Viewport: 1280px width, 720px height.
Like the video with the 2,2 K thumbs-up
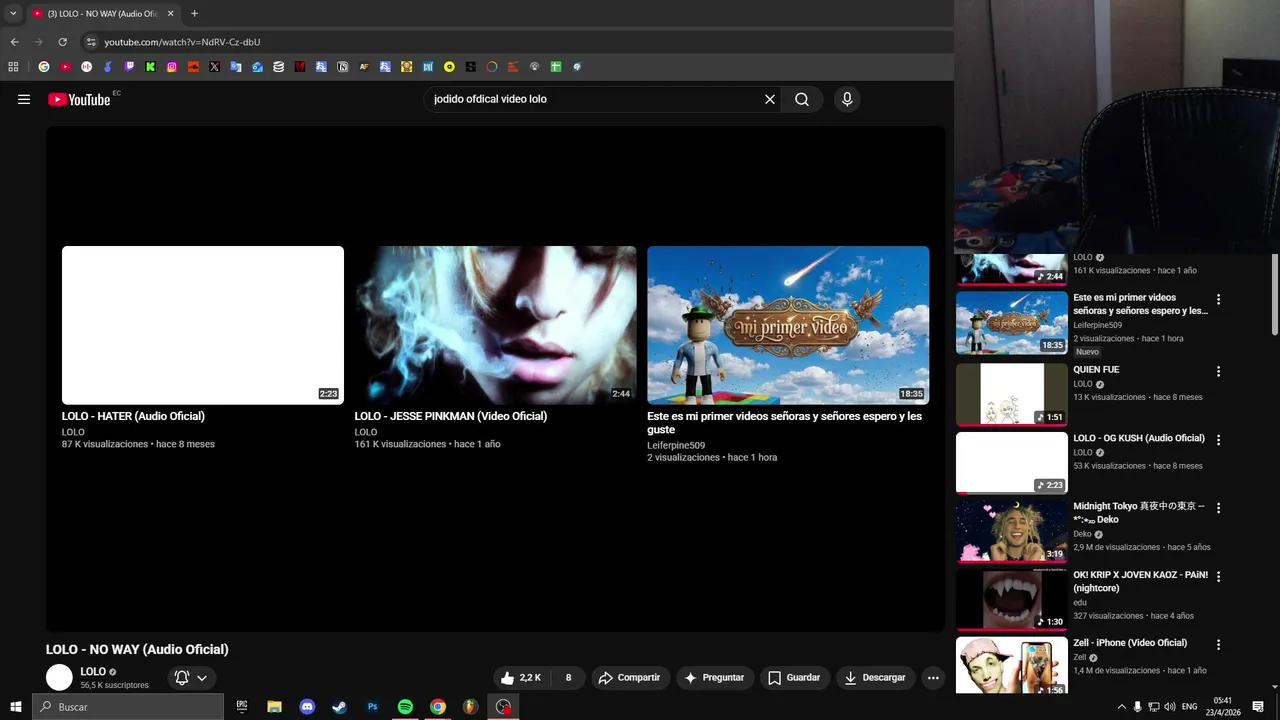coord(521,677)
